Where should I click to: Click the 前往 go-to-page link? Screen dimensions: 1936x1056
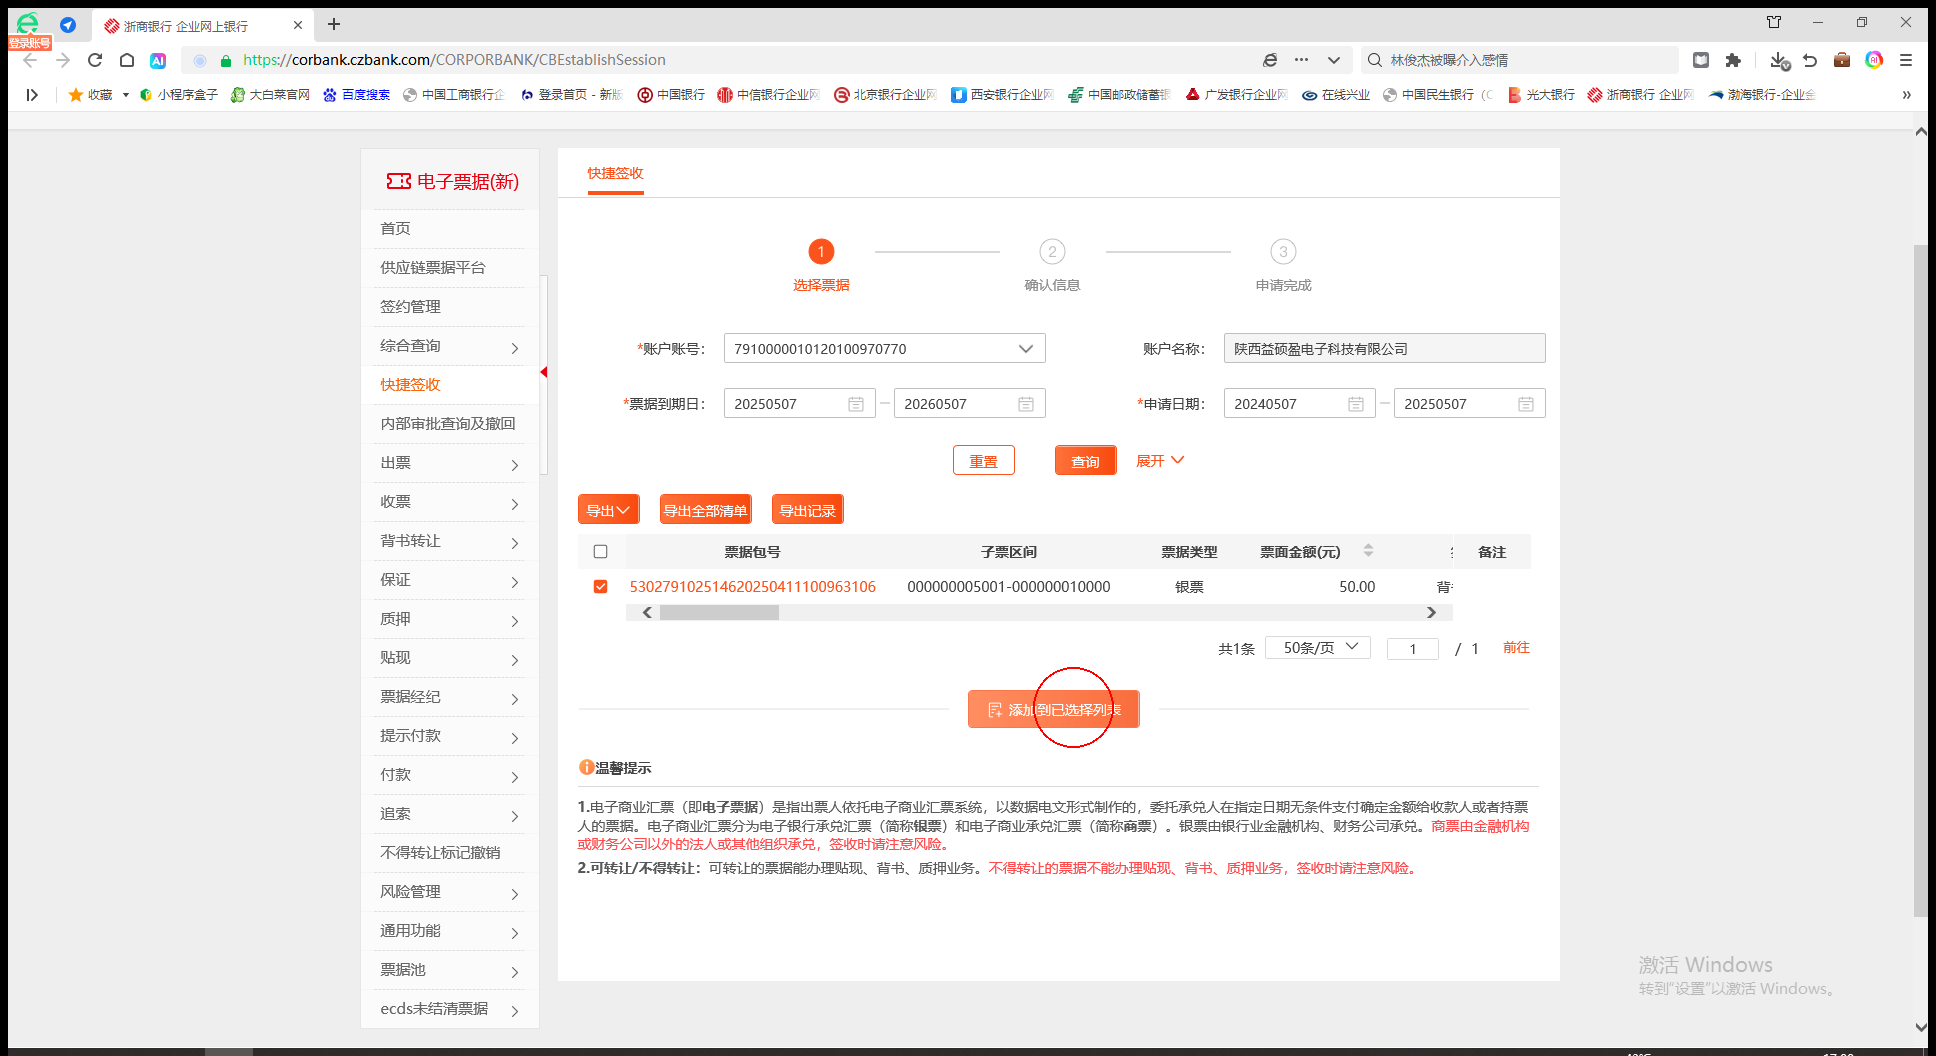click(1516, 648)
